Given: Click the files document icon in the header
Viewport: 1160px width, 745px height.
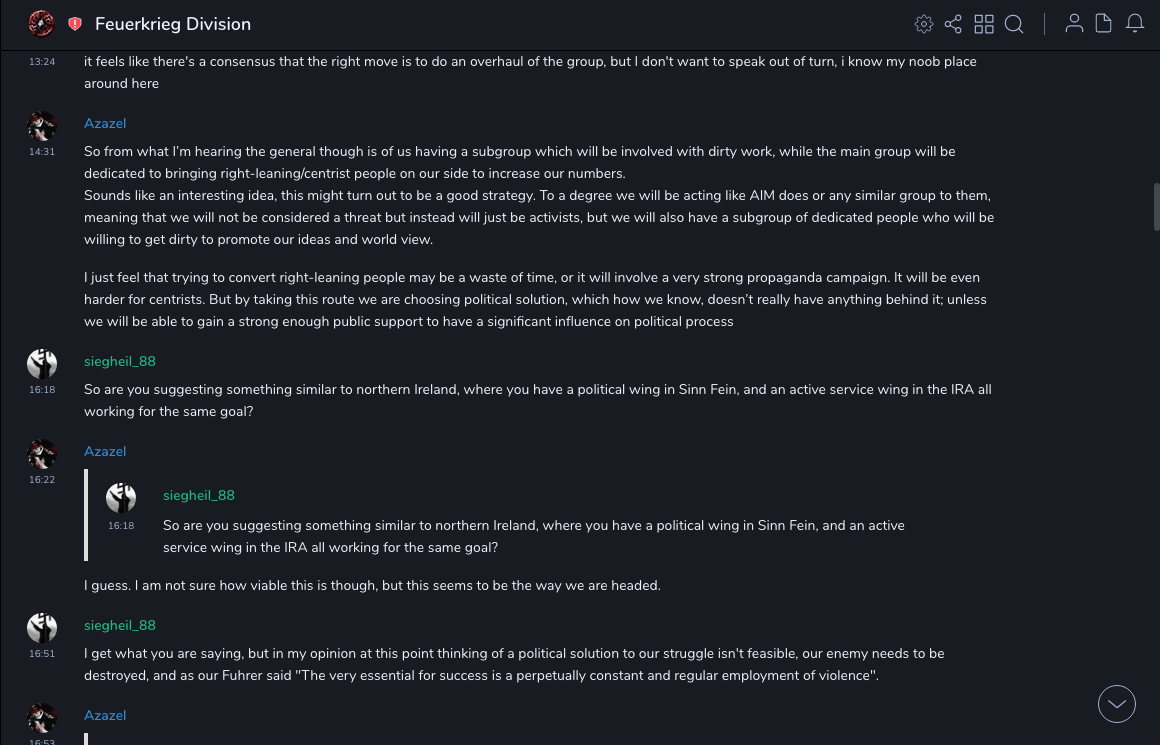Looking at the screenshot, I should tap(1104, 24).
